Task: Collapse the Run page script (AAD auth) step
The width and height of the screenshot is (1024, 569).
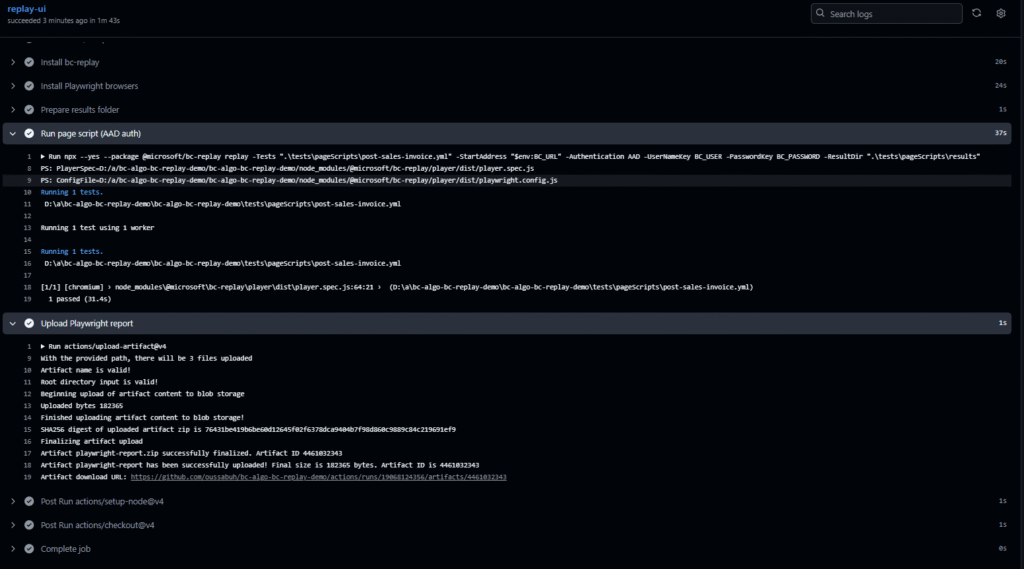Action: (x=13, y=133)
